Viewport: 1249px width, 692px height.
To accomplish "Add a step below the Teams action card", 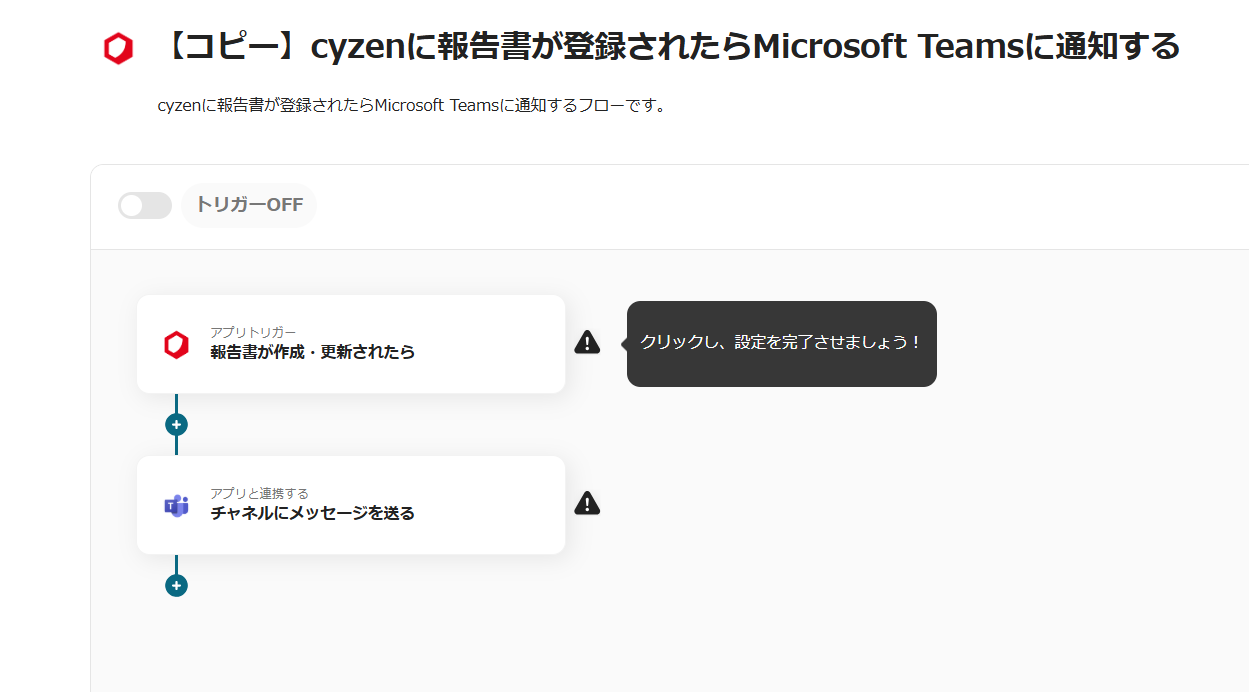I will click(176, 585).
